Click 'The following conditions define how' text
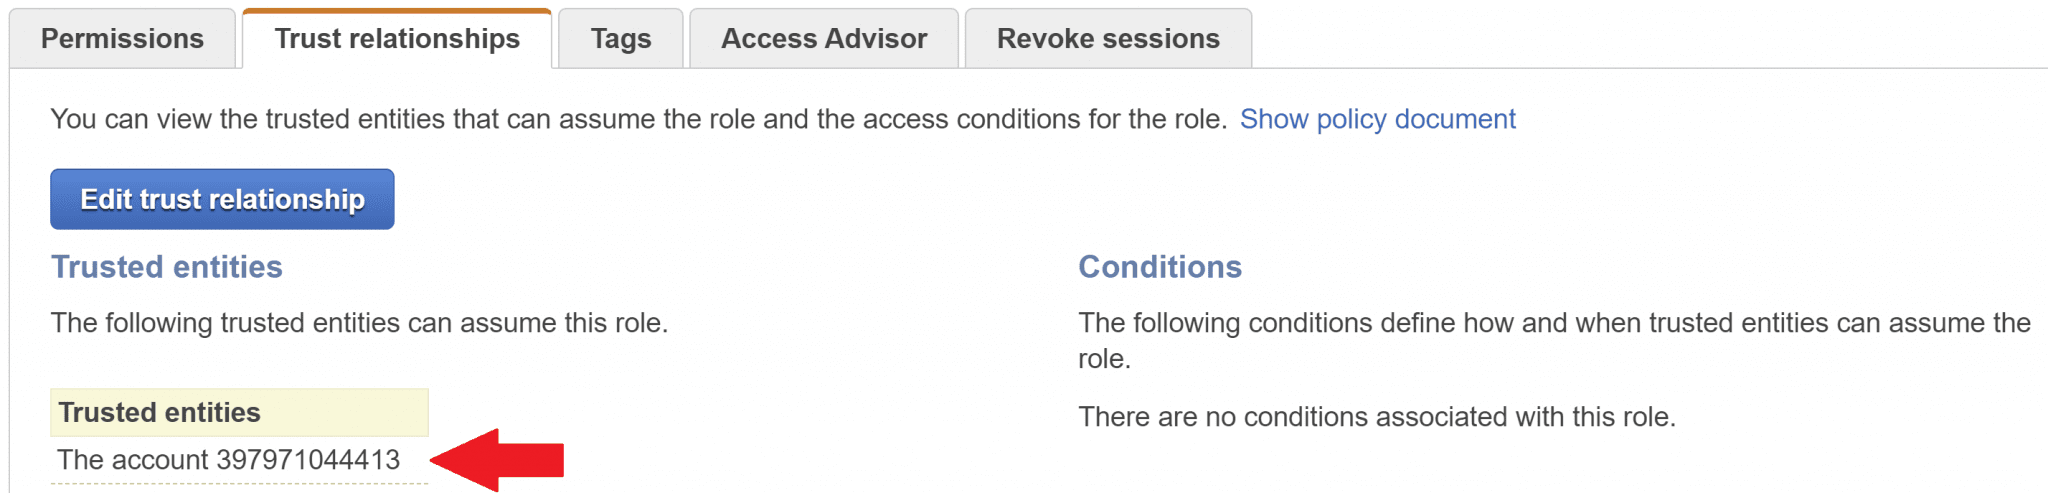This screenshot has height=493, width=2048. click(x=1553, y=323)
